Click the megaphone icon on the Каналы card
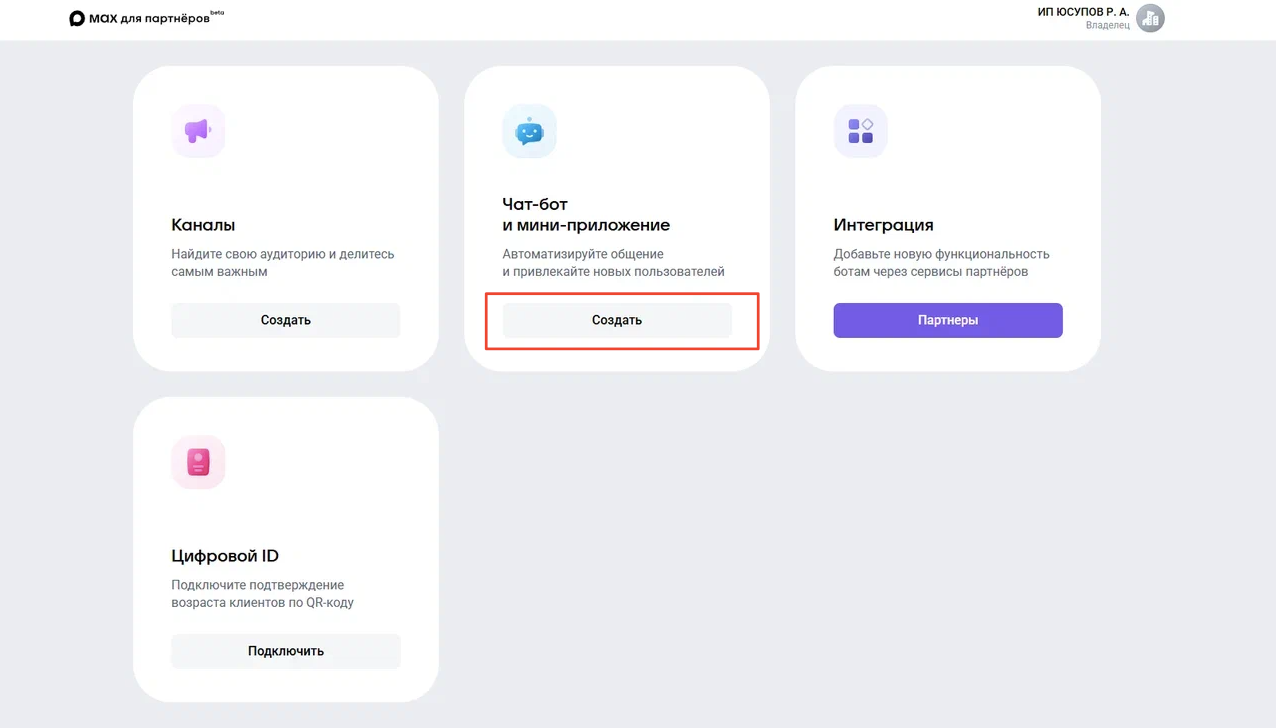Viewport: 1276px width, 728px height. (x=198, y=131)
